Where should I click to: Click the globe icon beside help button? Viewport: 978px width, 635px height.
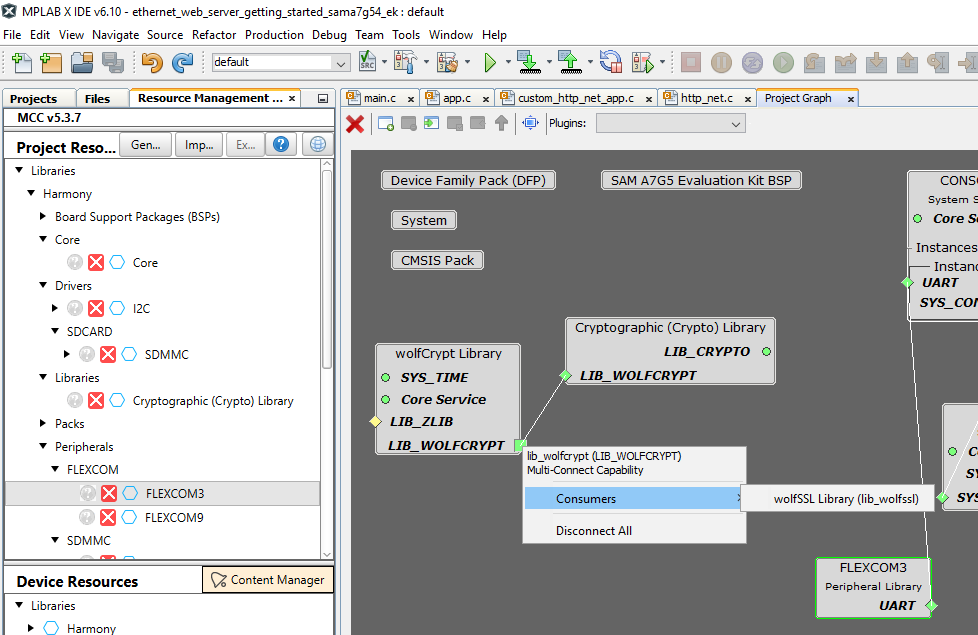point(317,145)
